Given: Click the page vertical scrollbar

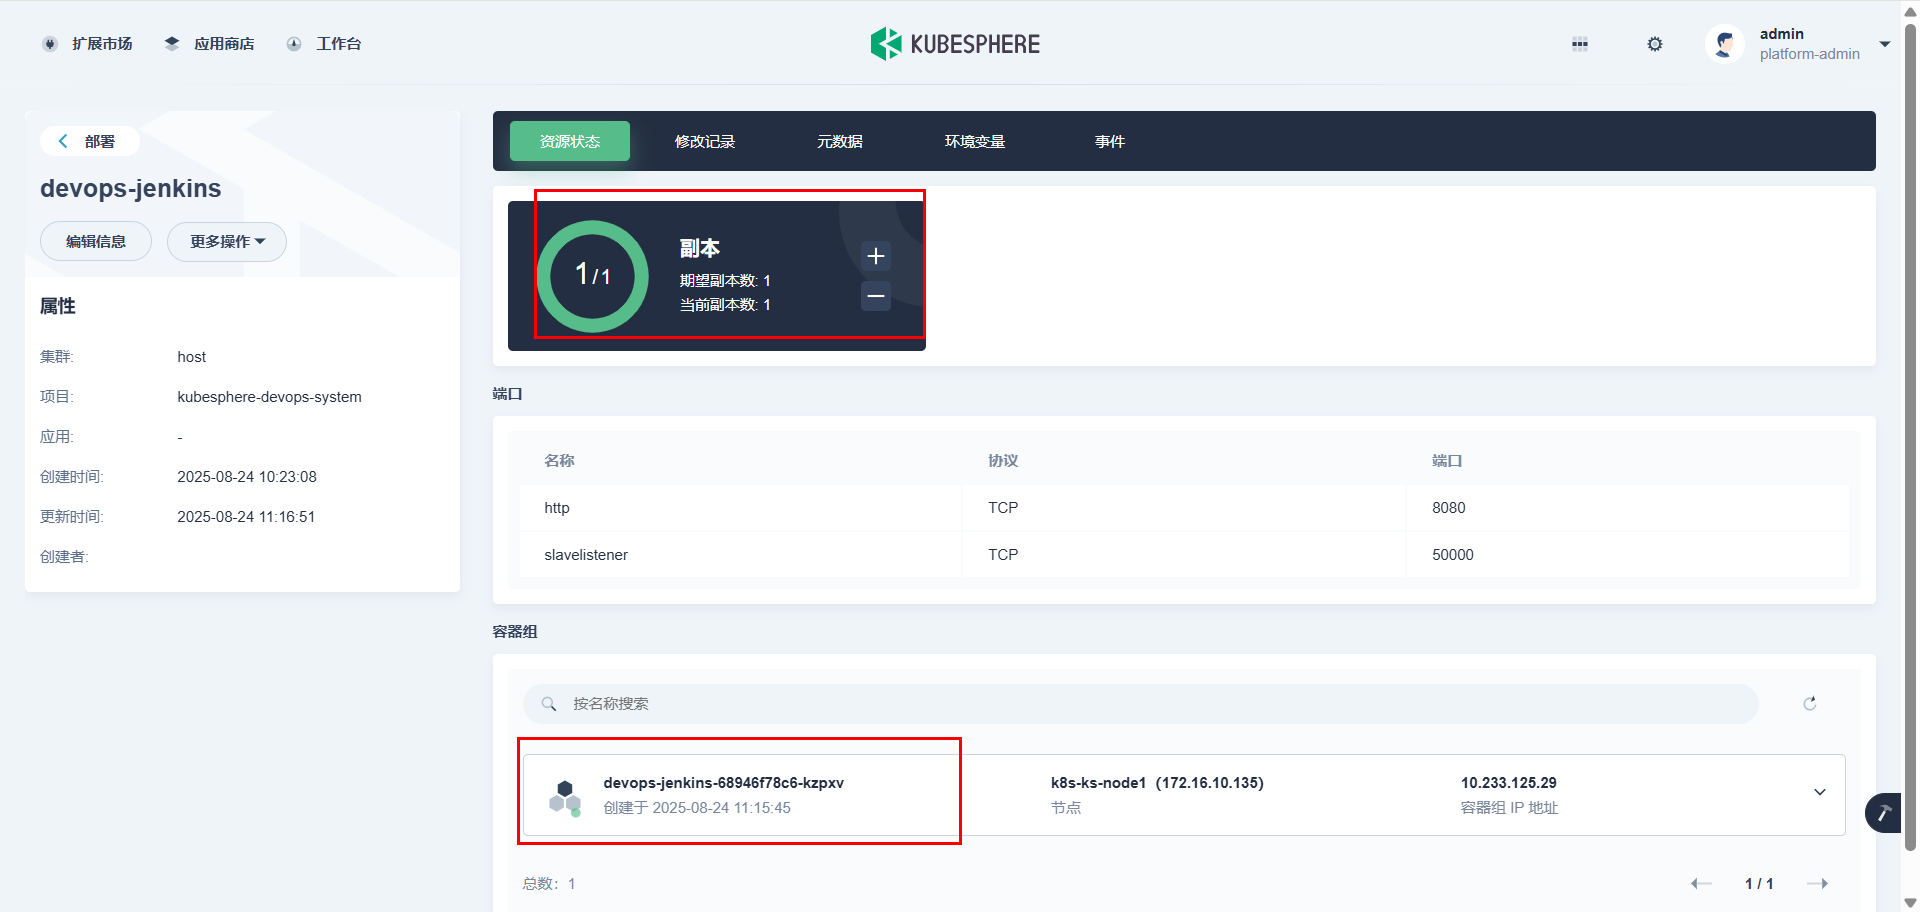Looking at the screenshot, I should pos(1910,436).
